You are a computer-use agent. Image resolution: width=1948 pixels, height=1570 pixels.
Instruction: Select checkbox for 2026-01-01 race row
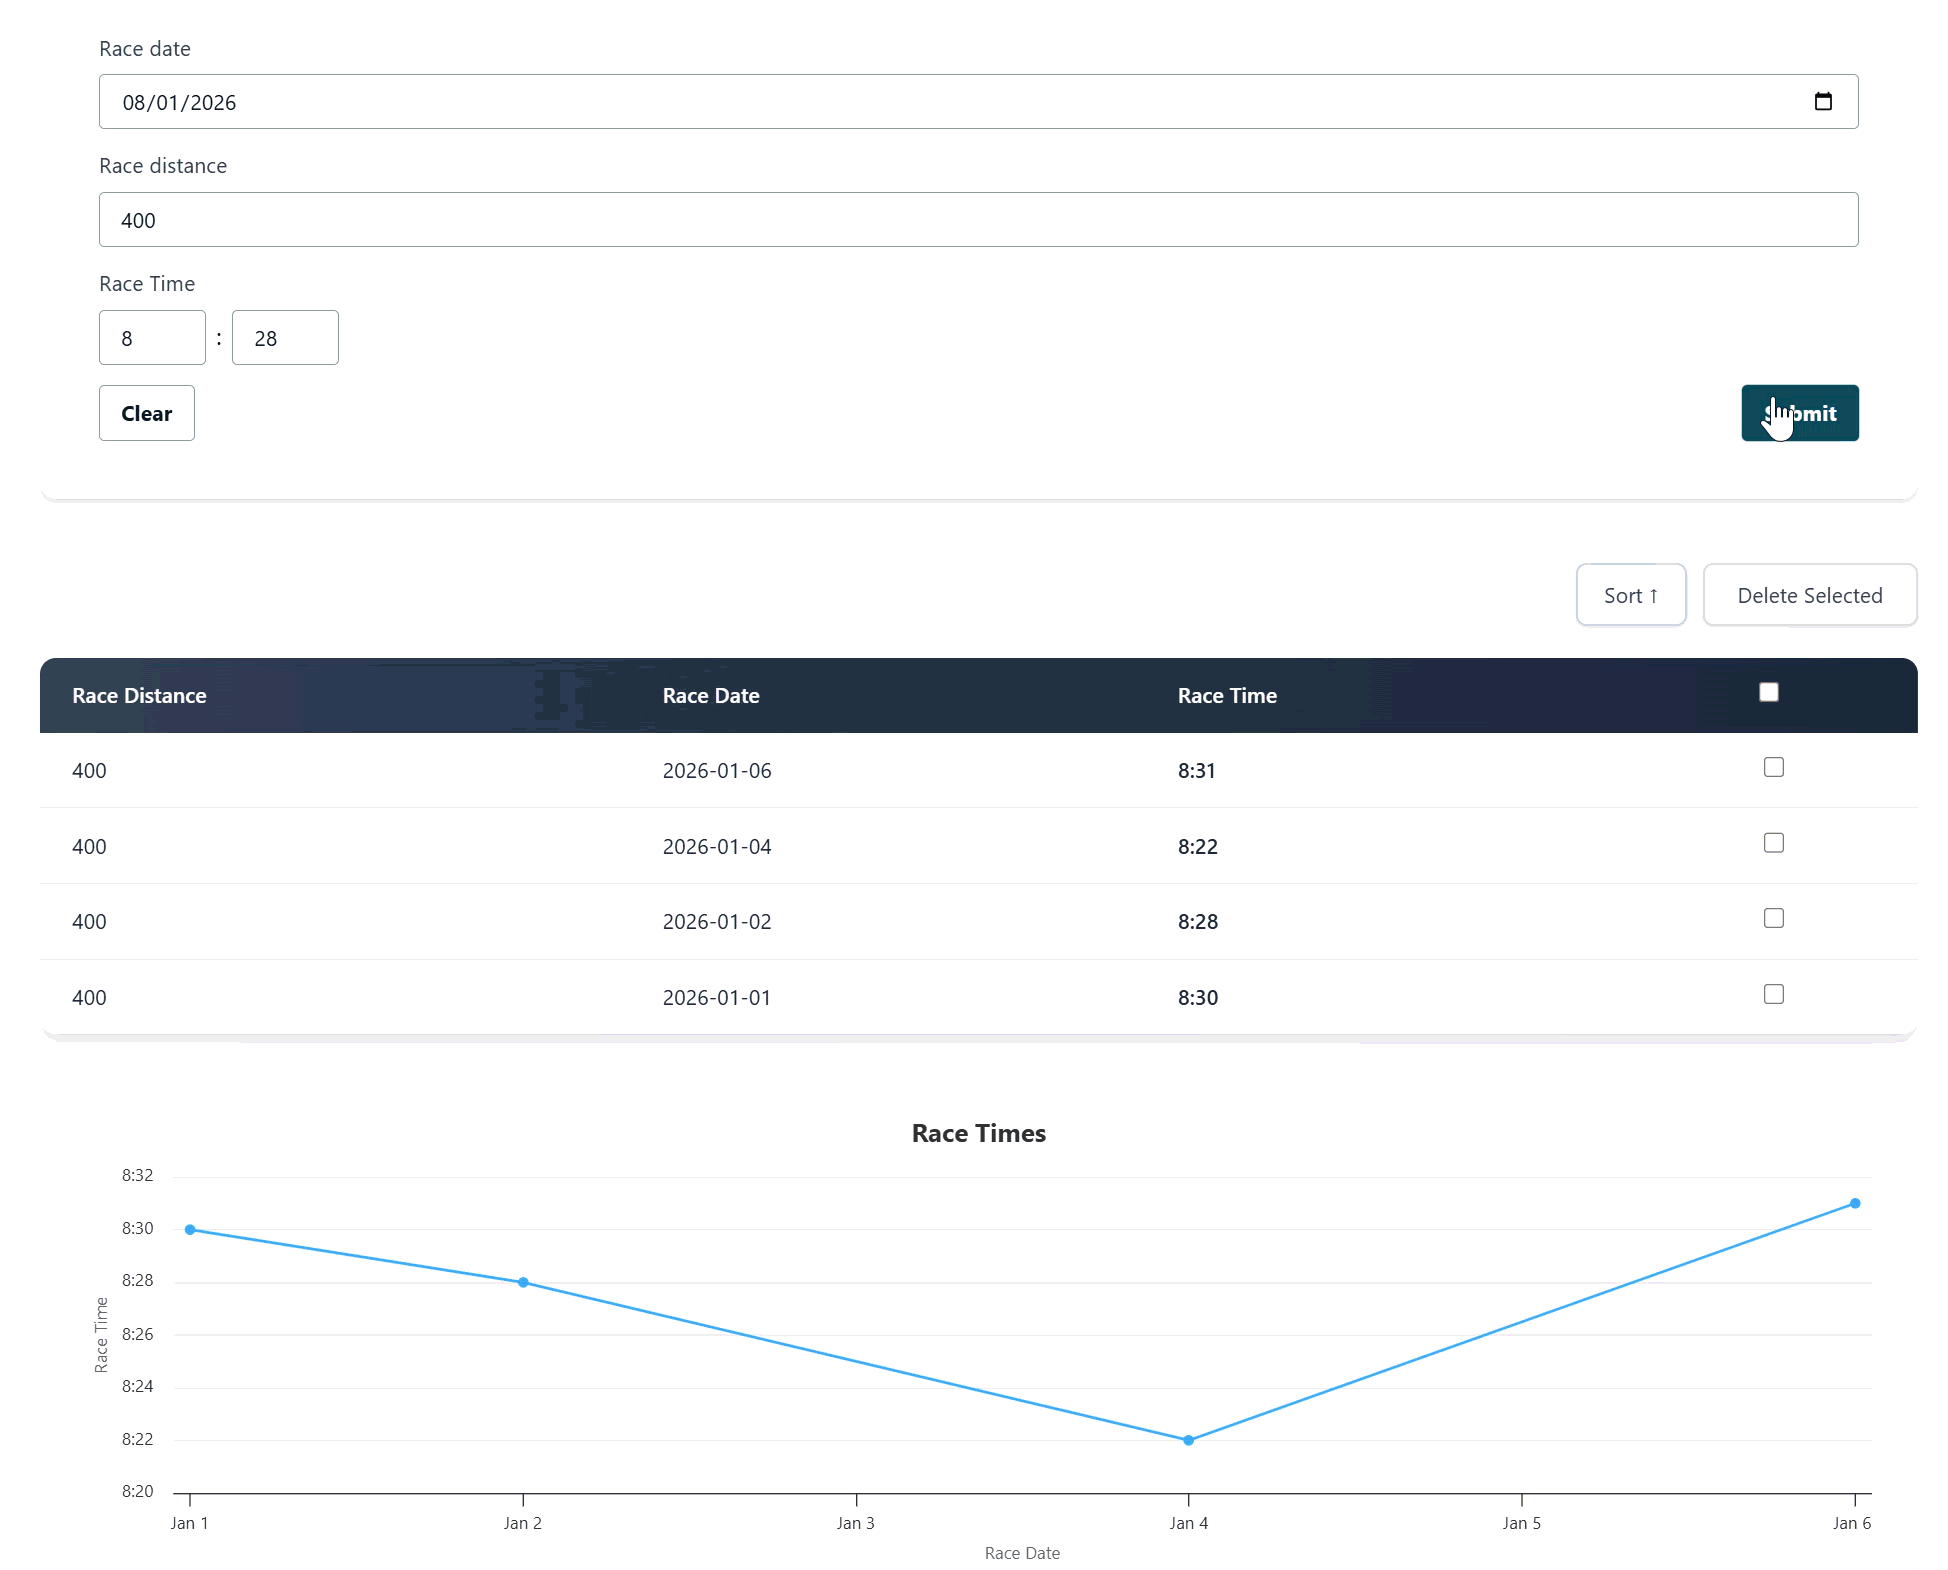[1773, 994]
